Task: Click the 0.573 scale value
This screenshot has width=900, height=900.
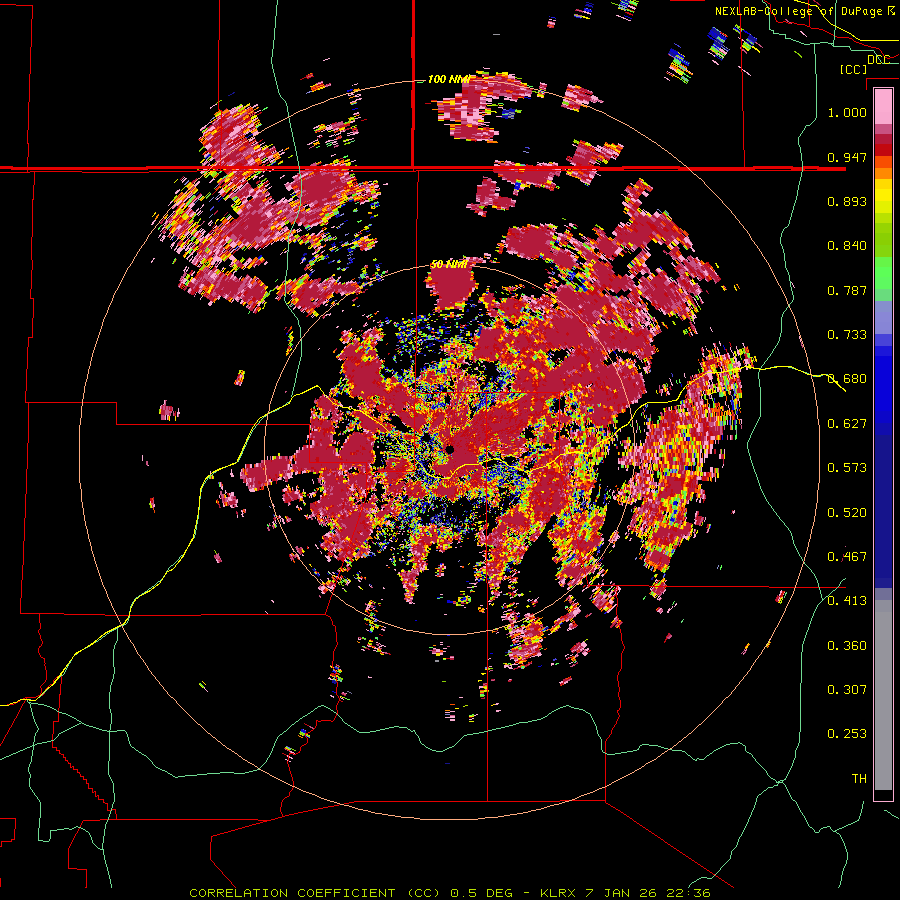Action: (847, 468)
